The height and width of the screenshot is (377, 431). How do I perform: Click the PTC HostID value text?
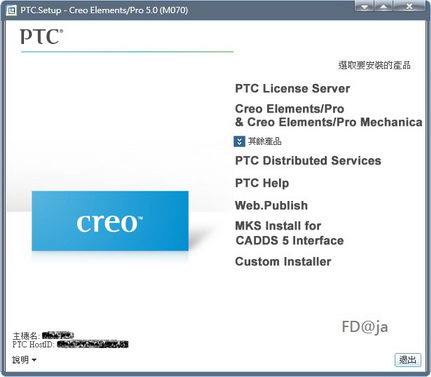pos(93,344)
